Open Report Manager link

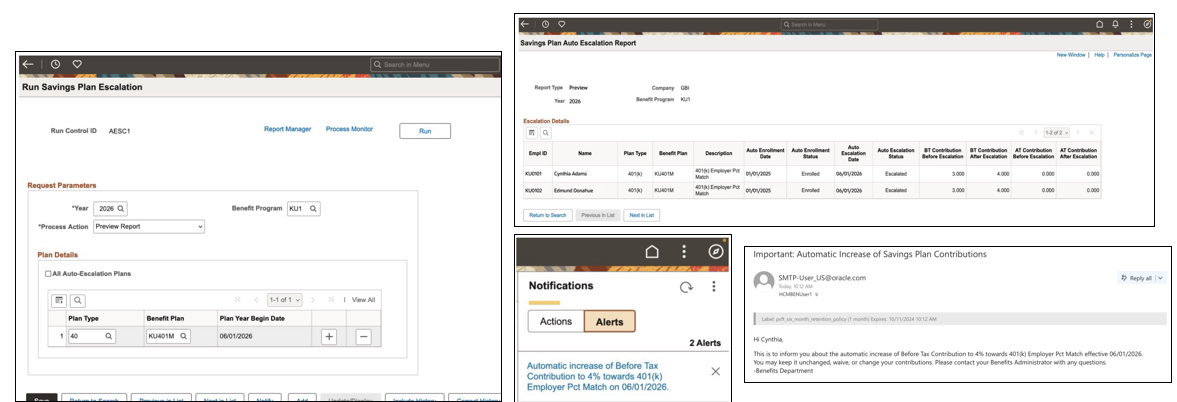point(287,129)
